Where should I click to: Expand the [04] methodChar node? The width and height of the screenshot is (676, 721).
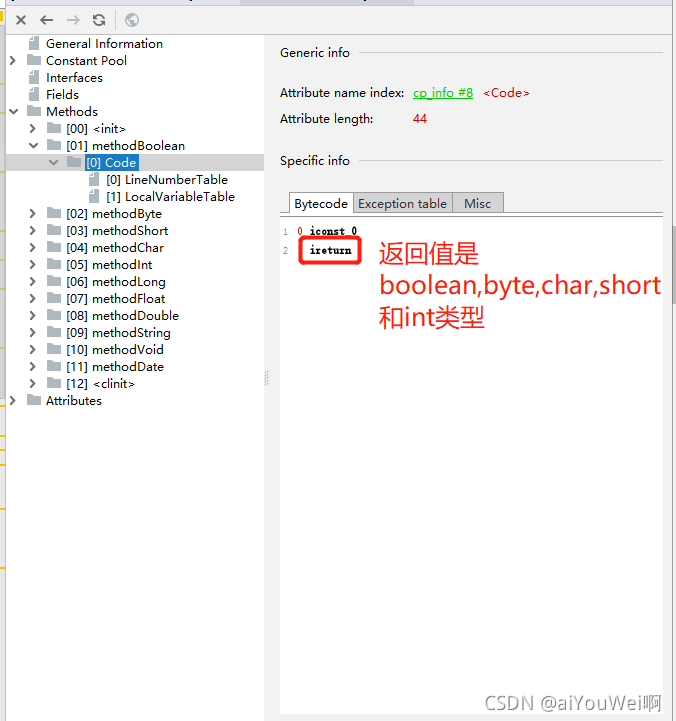click(33, 248)
